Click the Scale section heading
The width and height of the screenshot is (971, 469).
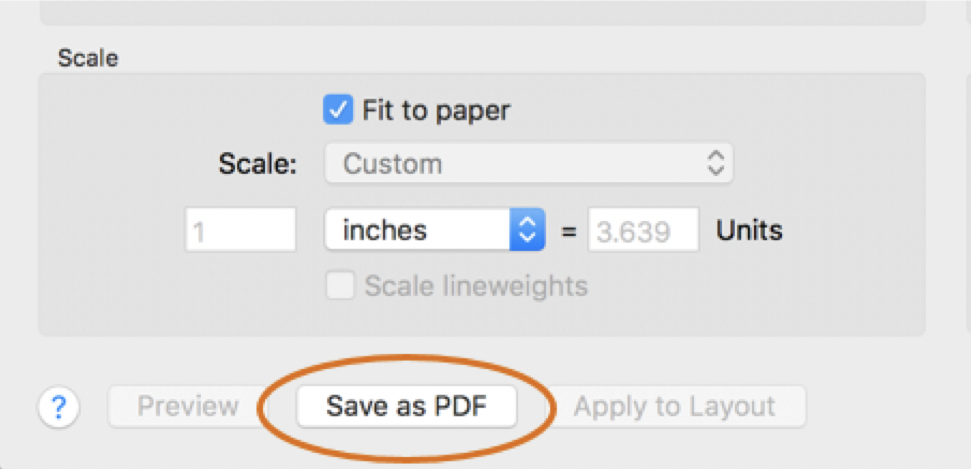click(x=88, y=58)
